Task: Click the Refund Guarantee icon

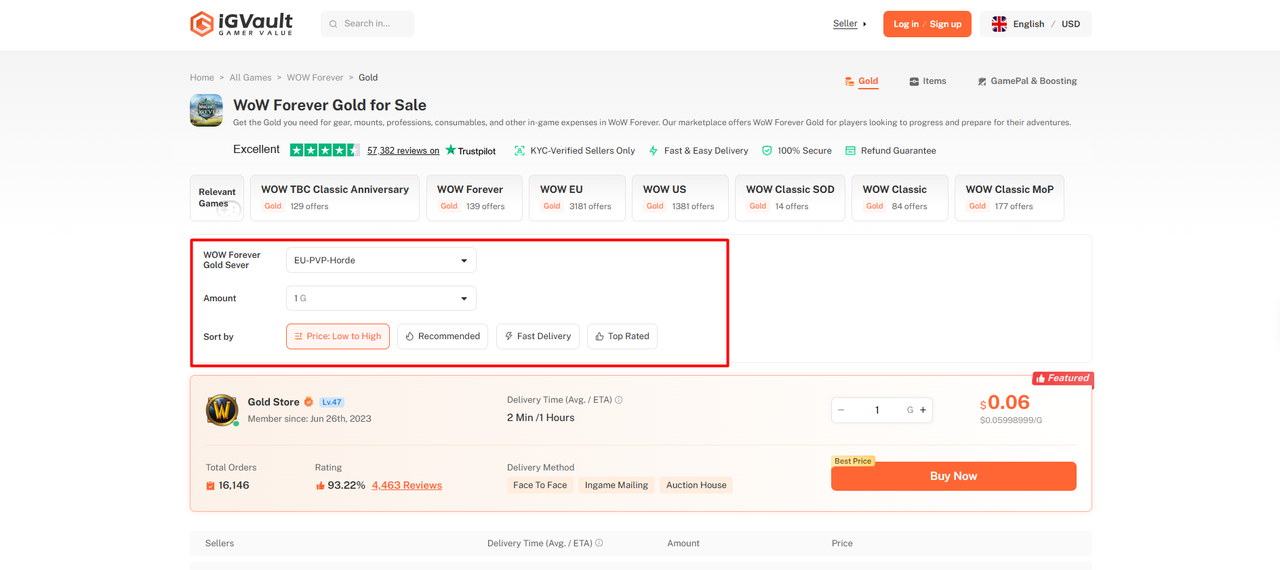Action: [850, 151]
